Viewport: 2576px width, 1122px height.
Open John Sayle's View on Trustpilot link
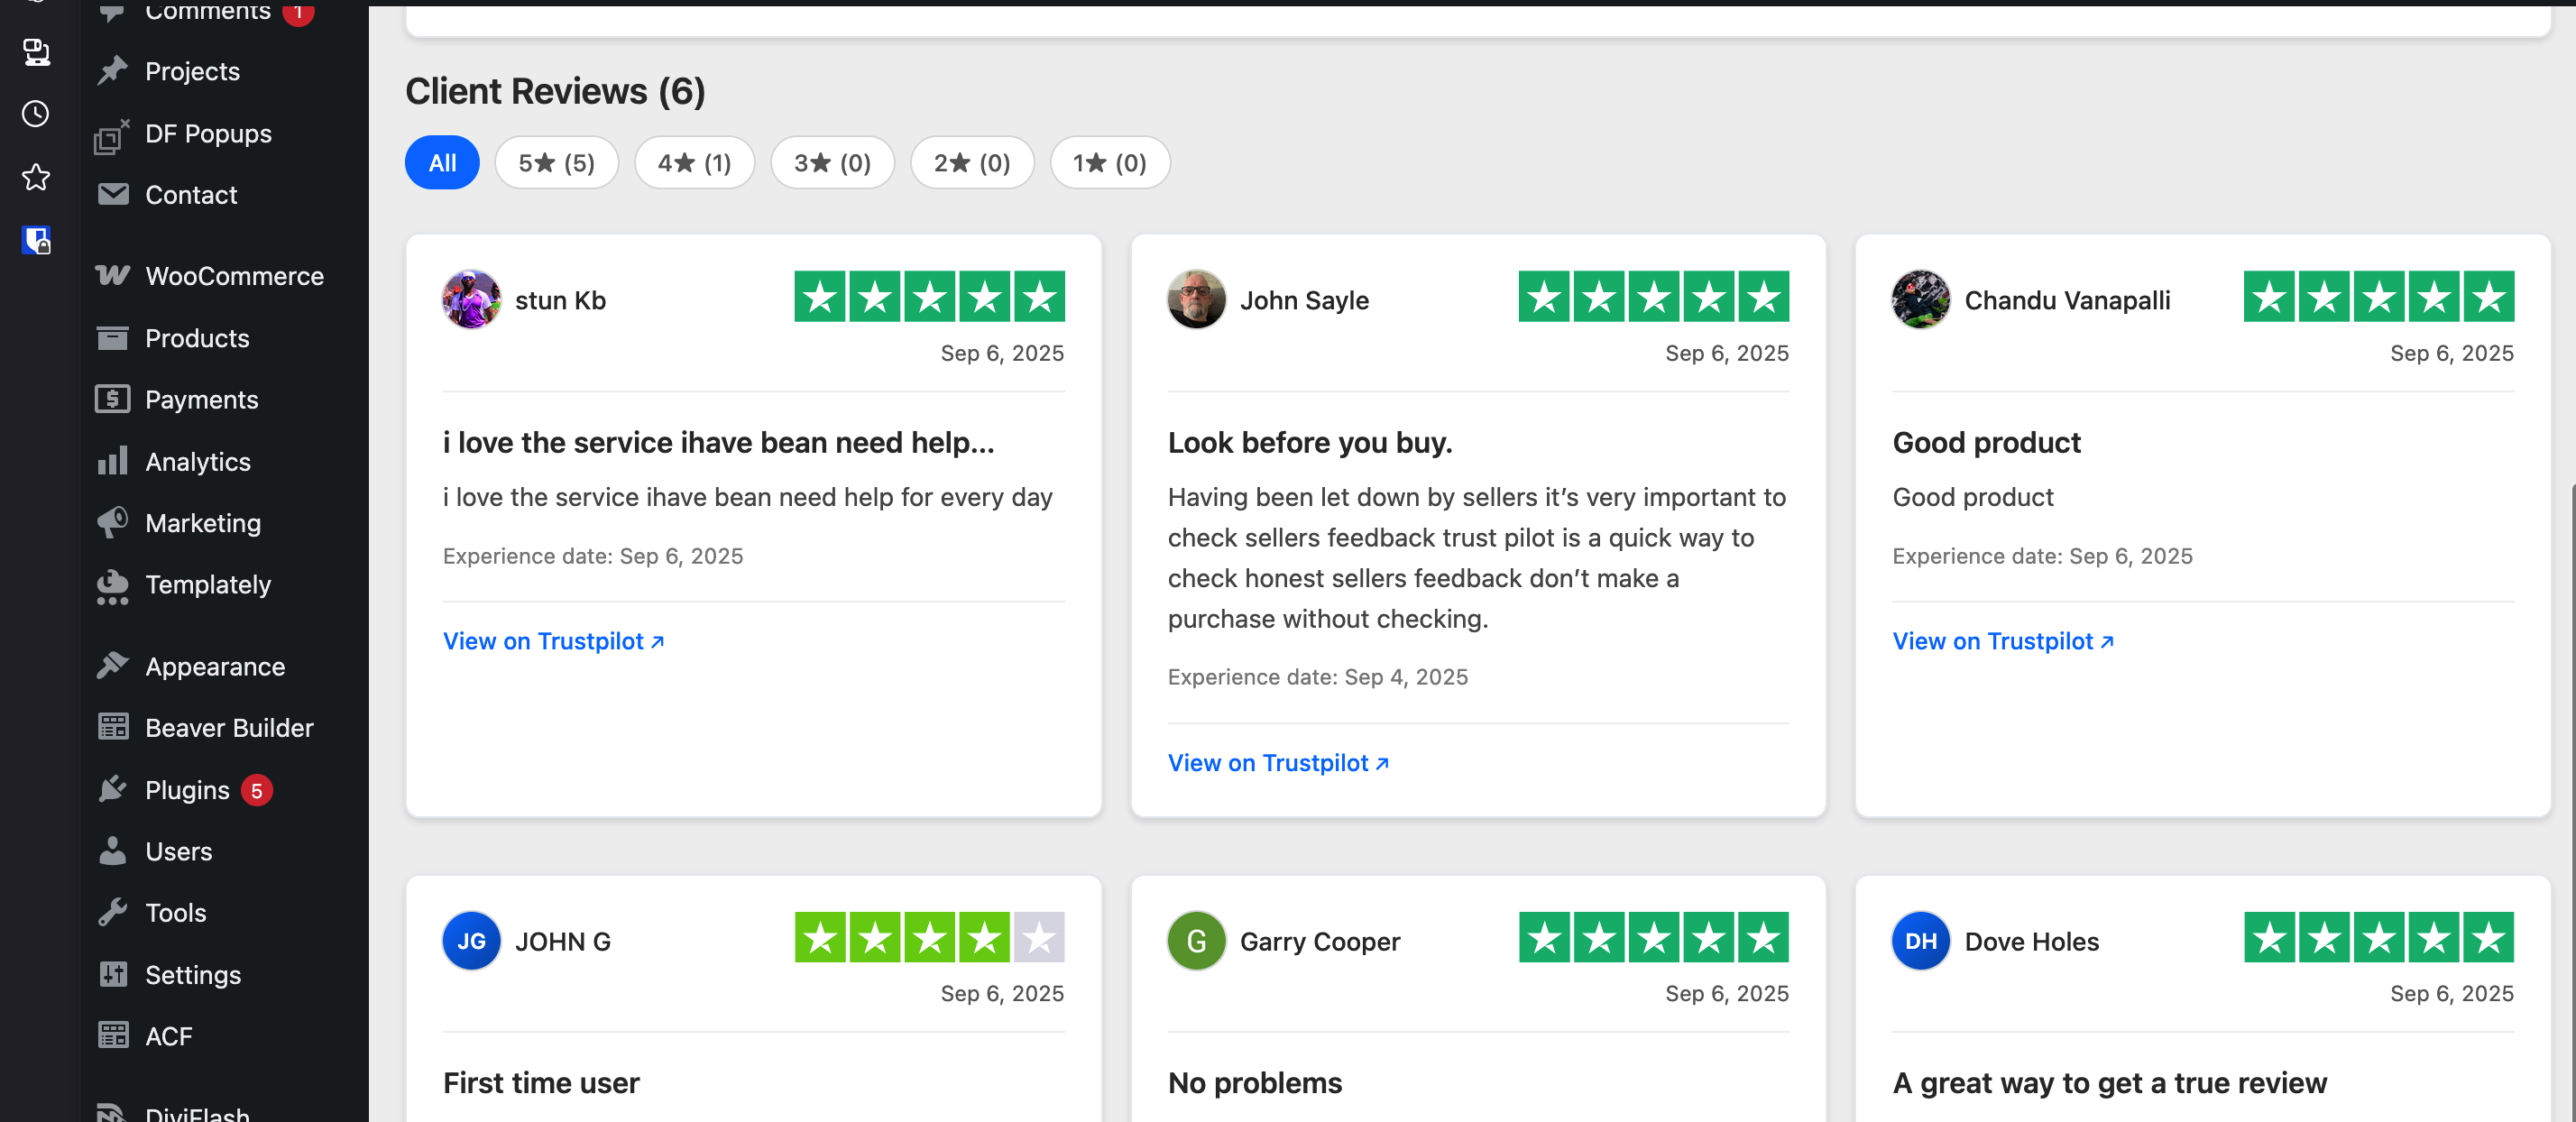(1278, 763)
